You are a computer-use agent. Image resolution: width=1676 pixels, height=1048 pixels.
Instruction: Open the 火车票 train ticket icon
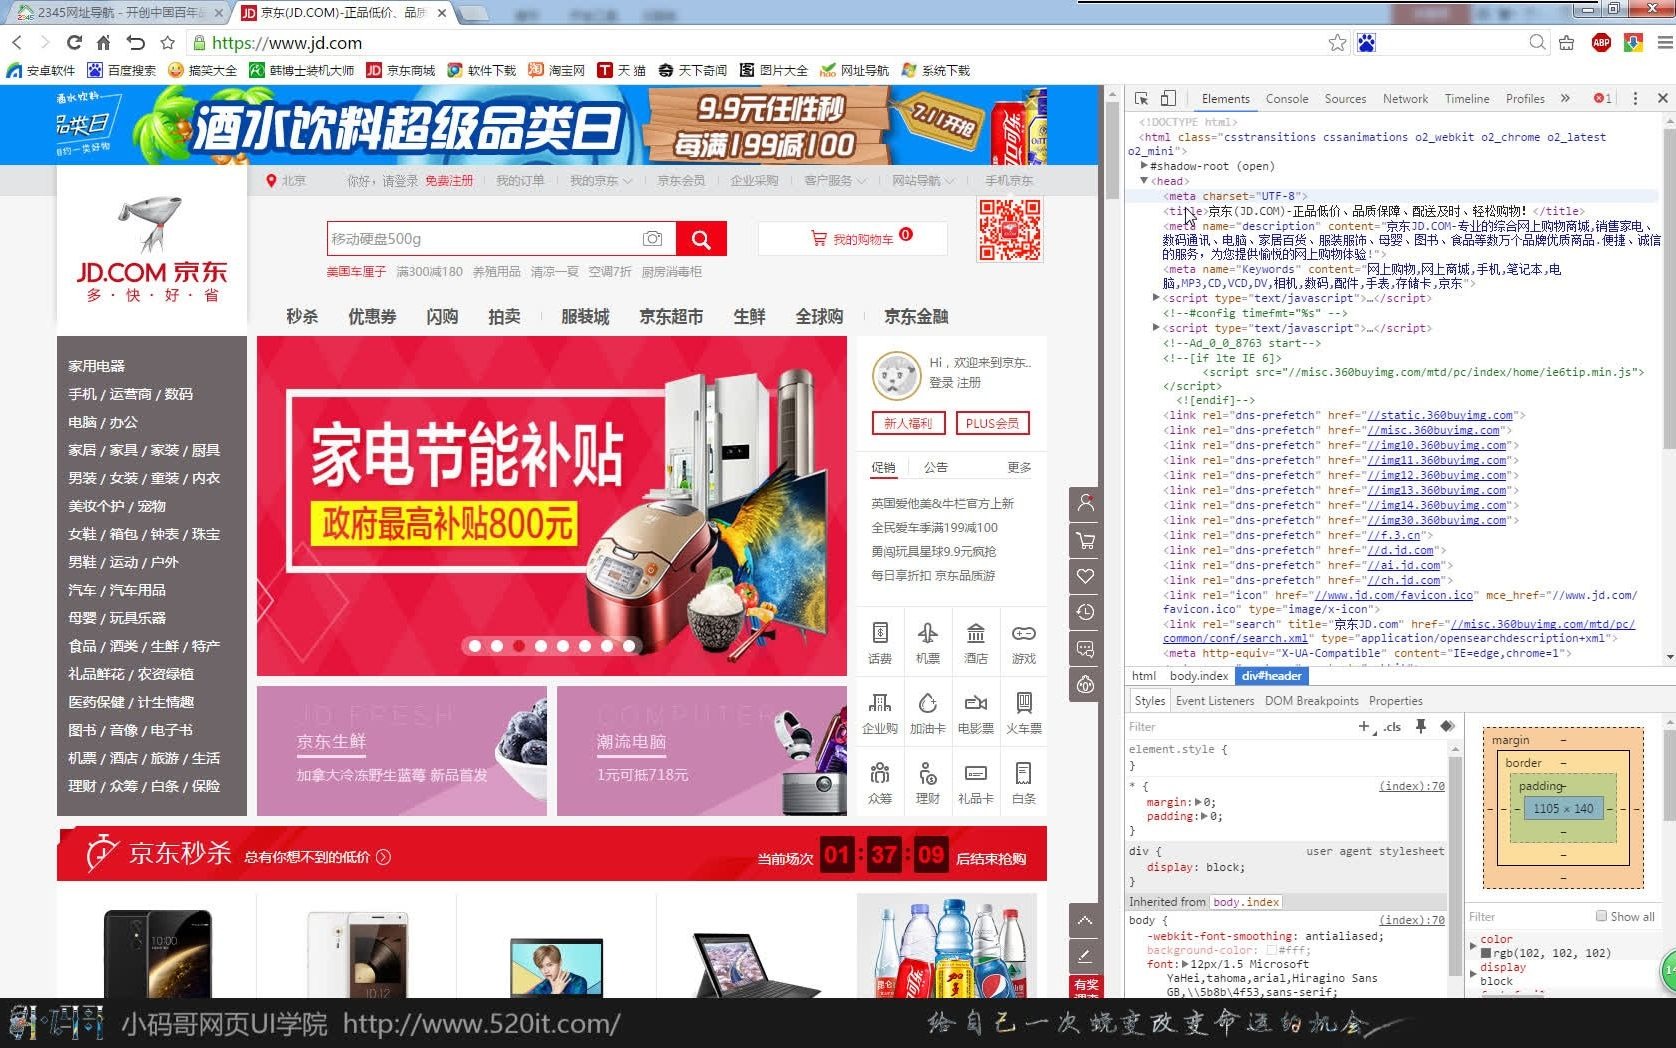[1024, 713]
